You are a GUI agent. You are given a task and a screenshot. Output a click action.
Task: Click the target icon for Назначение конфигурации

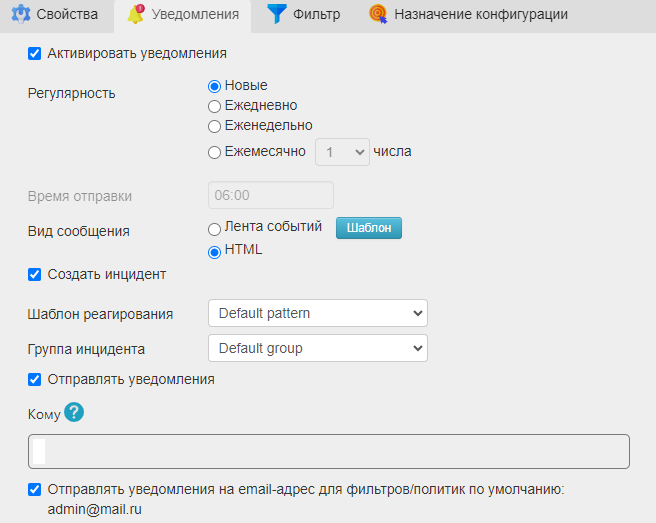click(378, 14)
